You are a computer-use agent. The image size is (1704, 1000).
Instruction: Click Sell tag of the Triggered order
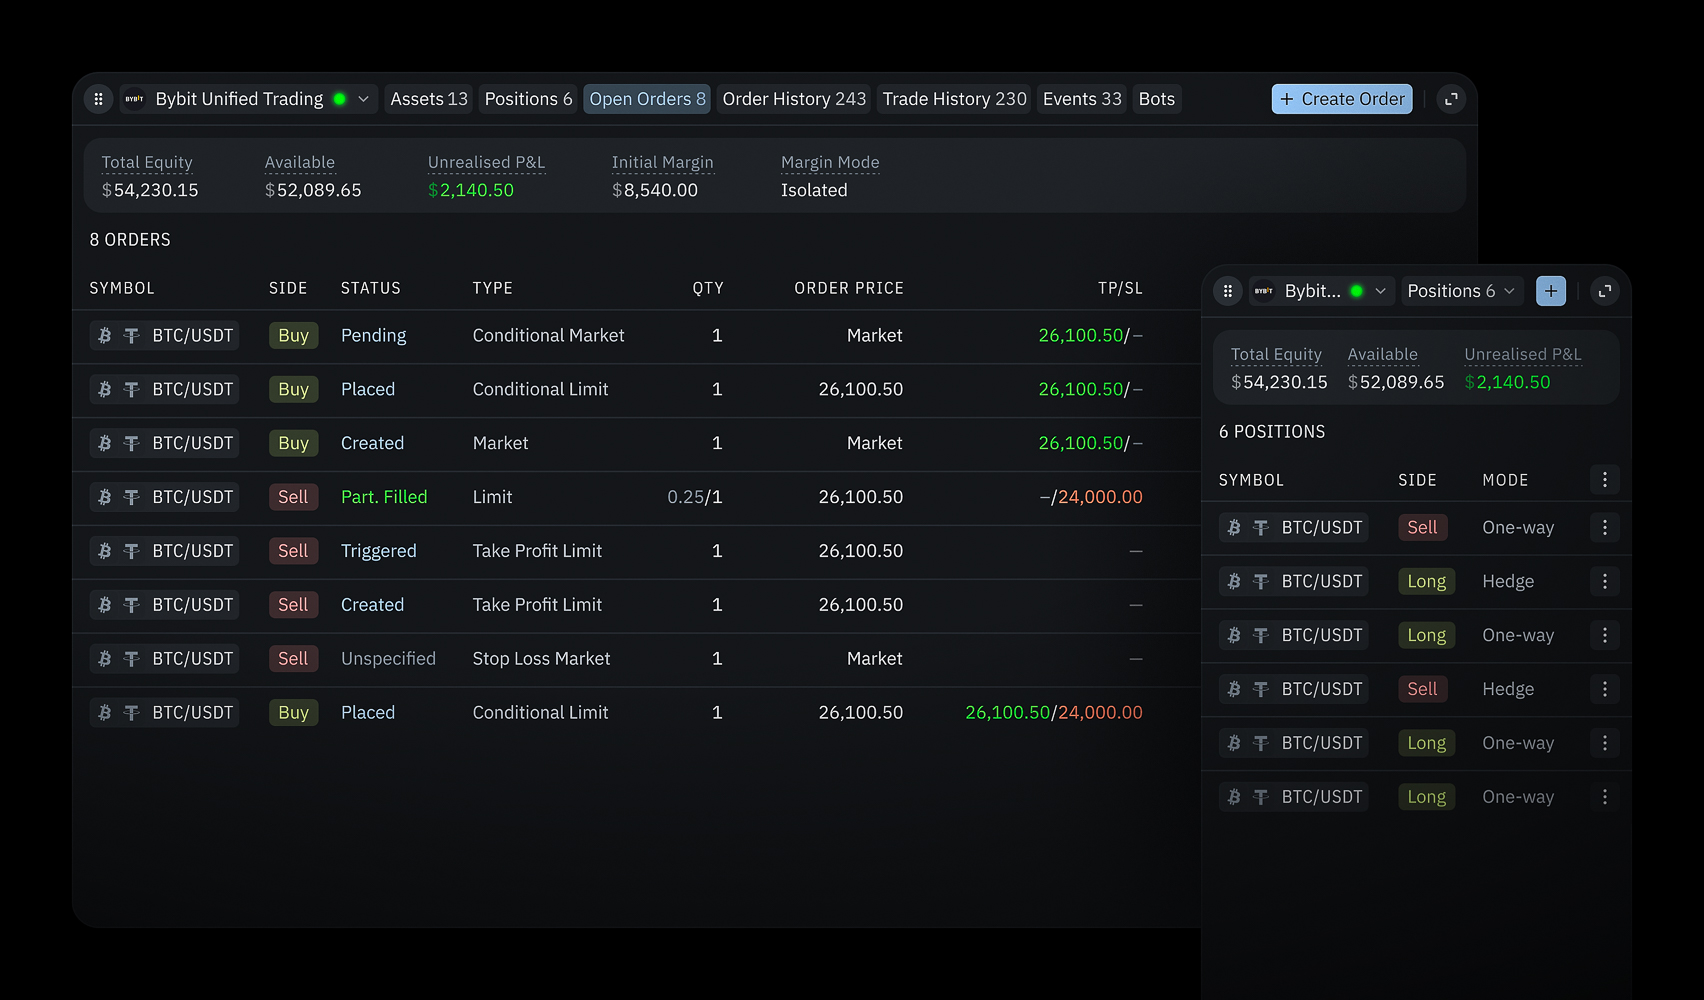coord(293,551)
